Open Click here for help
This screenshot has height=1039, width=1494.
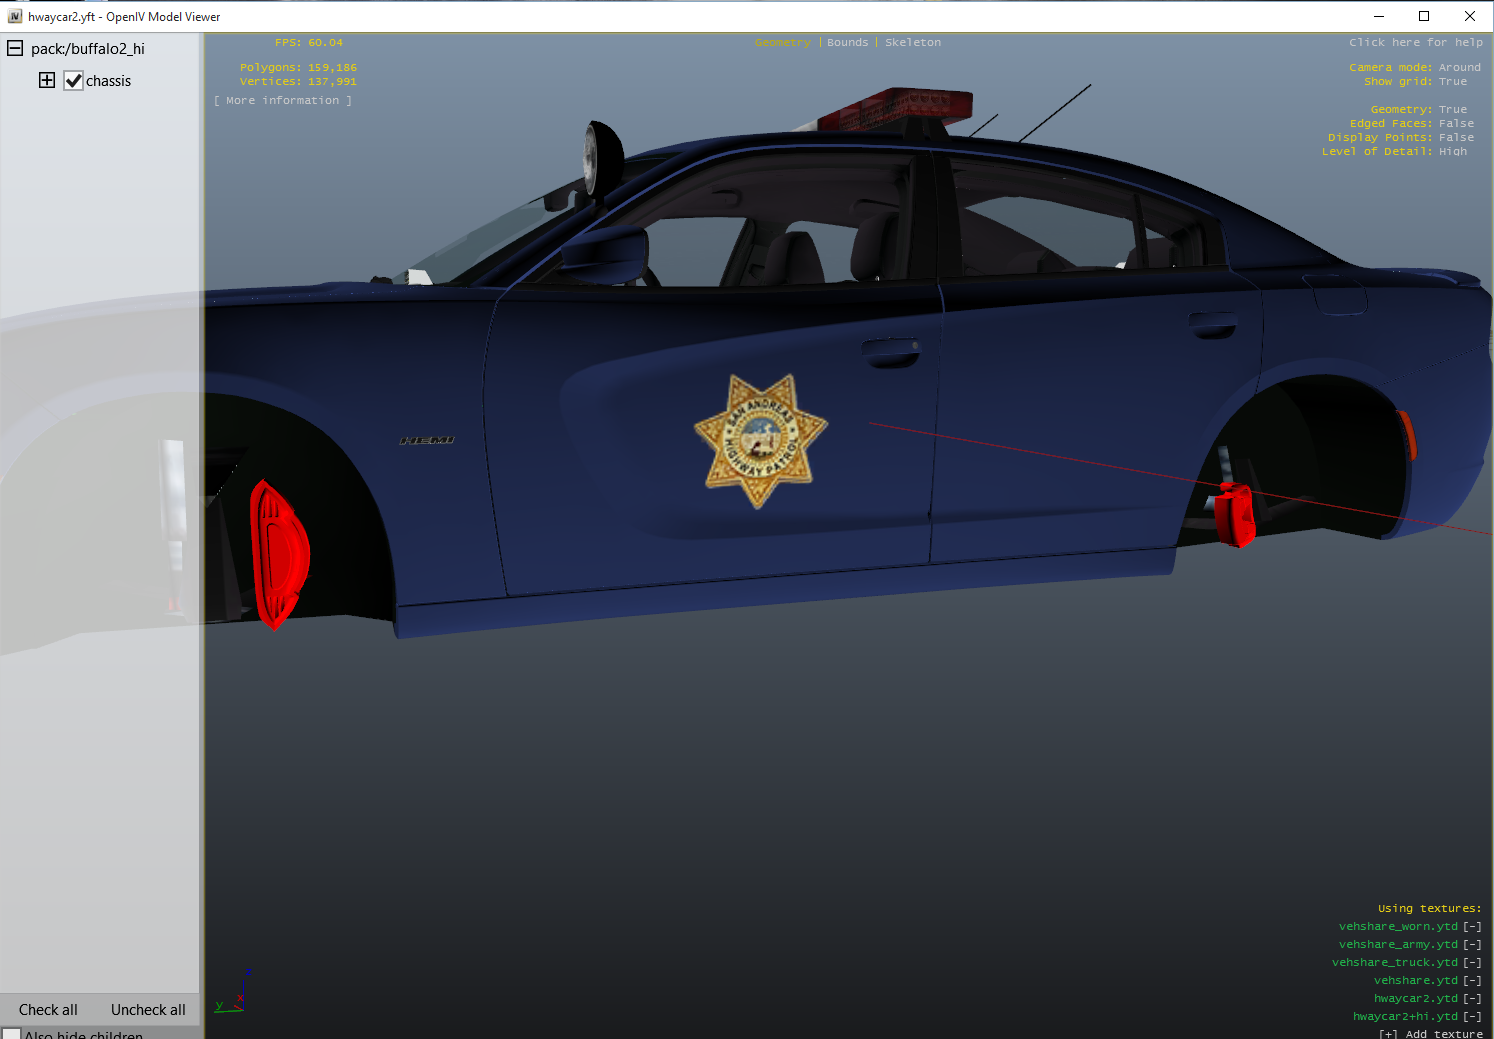coord(1416,42)
